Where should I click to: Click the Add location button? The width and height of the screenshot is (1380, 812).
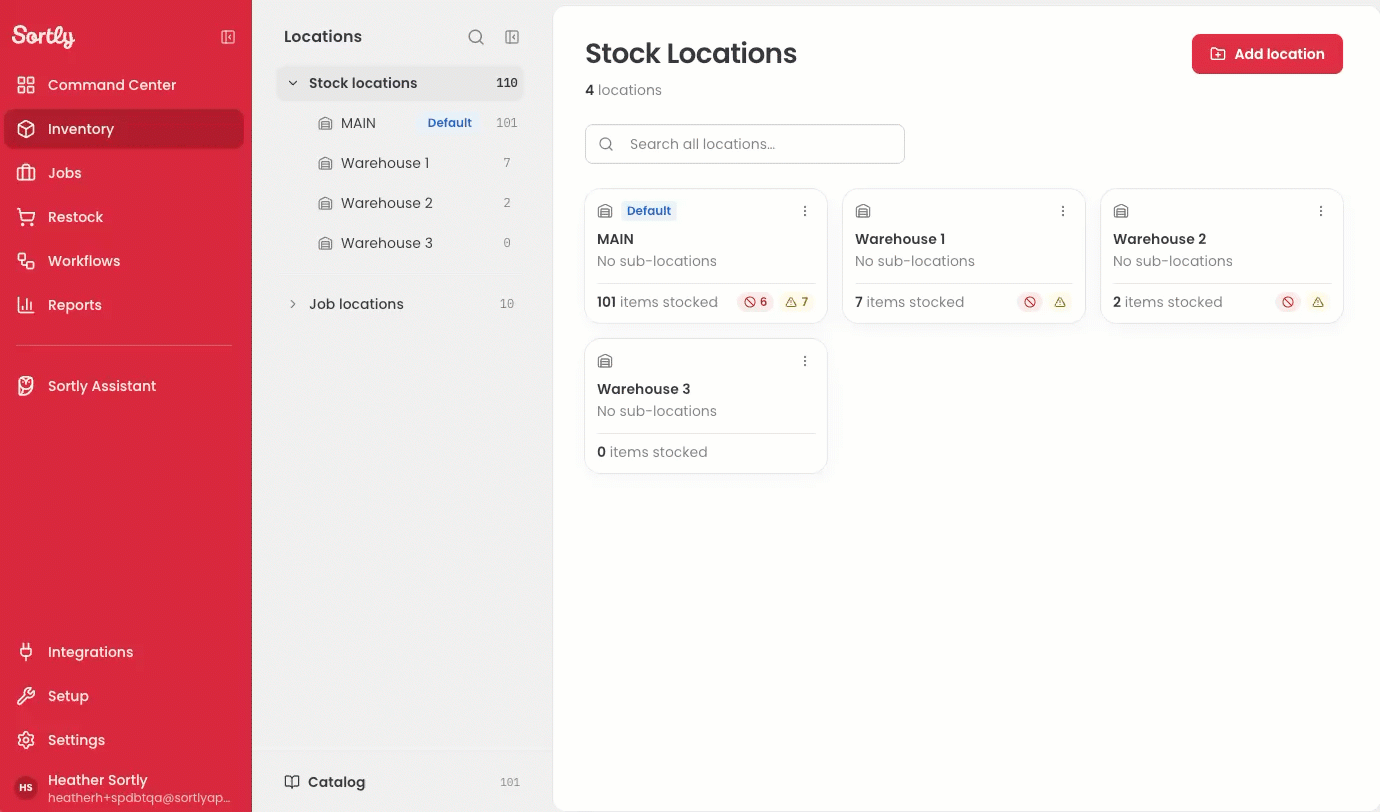click(1267, 54)
